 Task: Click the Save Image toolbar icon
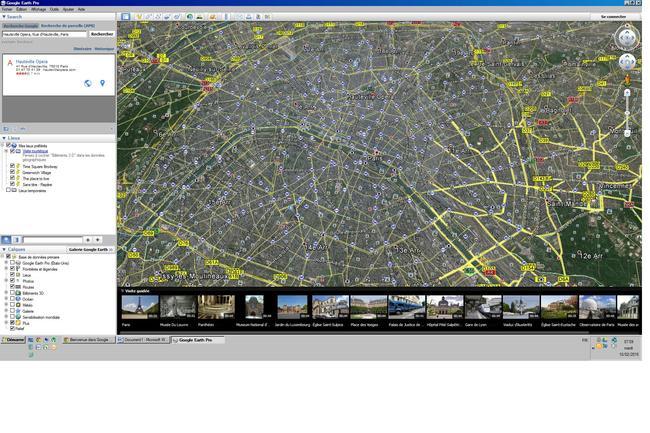258,17
